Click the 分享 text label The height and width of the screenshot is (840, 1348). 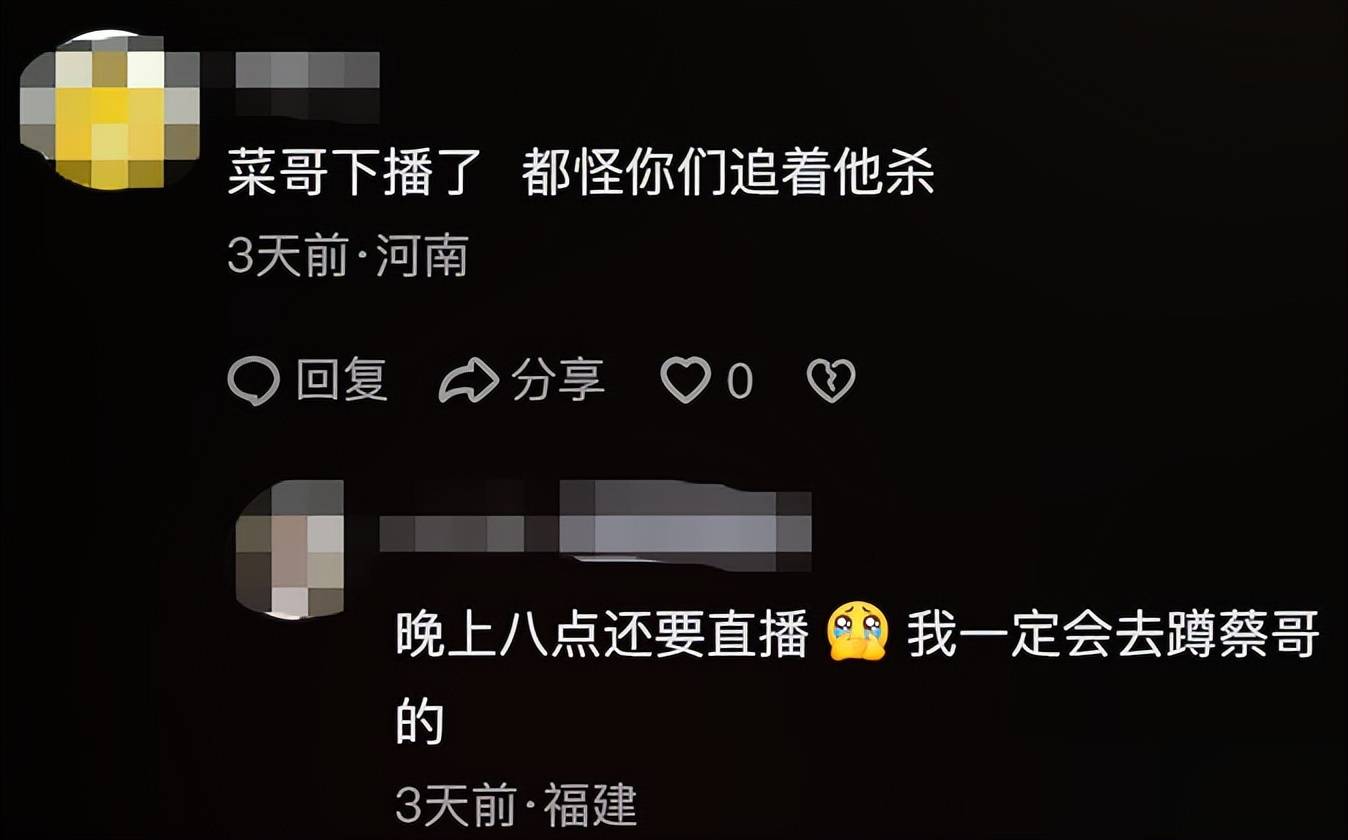point(558,381)
